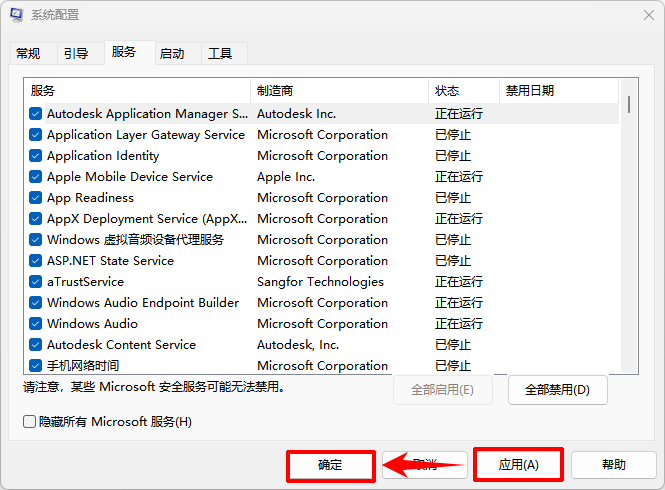Switch to the 常规 tab

(33, 53)
